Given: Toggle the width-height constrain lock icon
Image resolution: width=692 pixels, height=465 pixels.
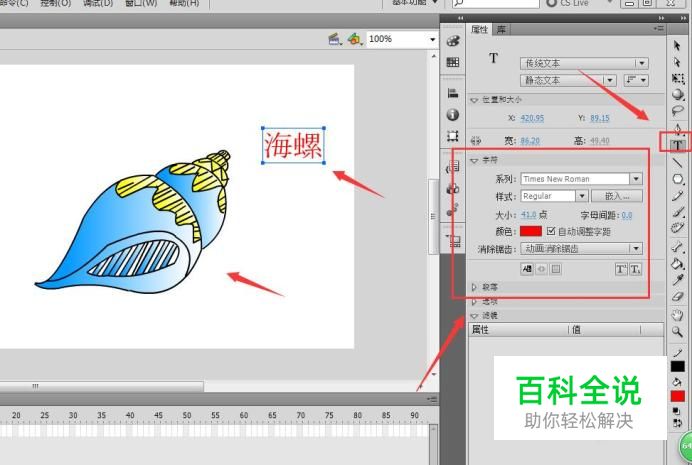Looking at the screenshot, I should tap(476, 141).
